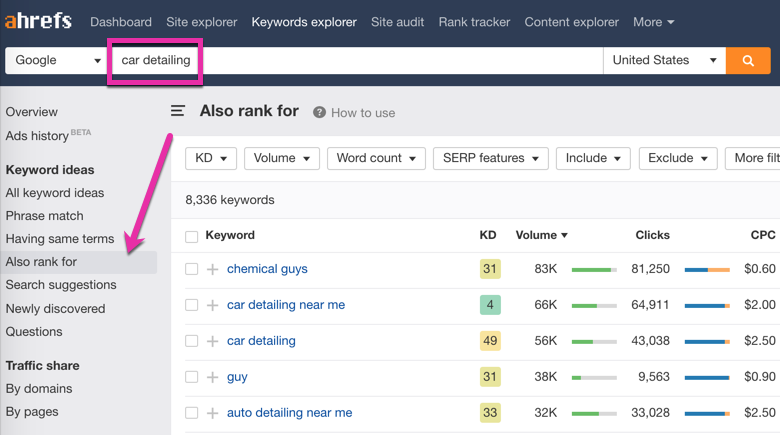The width and height of the screenshot is (780, 435).
Task: Click plus icon for auto detailing near me
Action: 212,413
